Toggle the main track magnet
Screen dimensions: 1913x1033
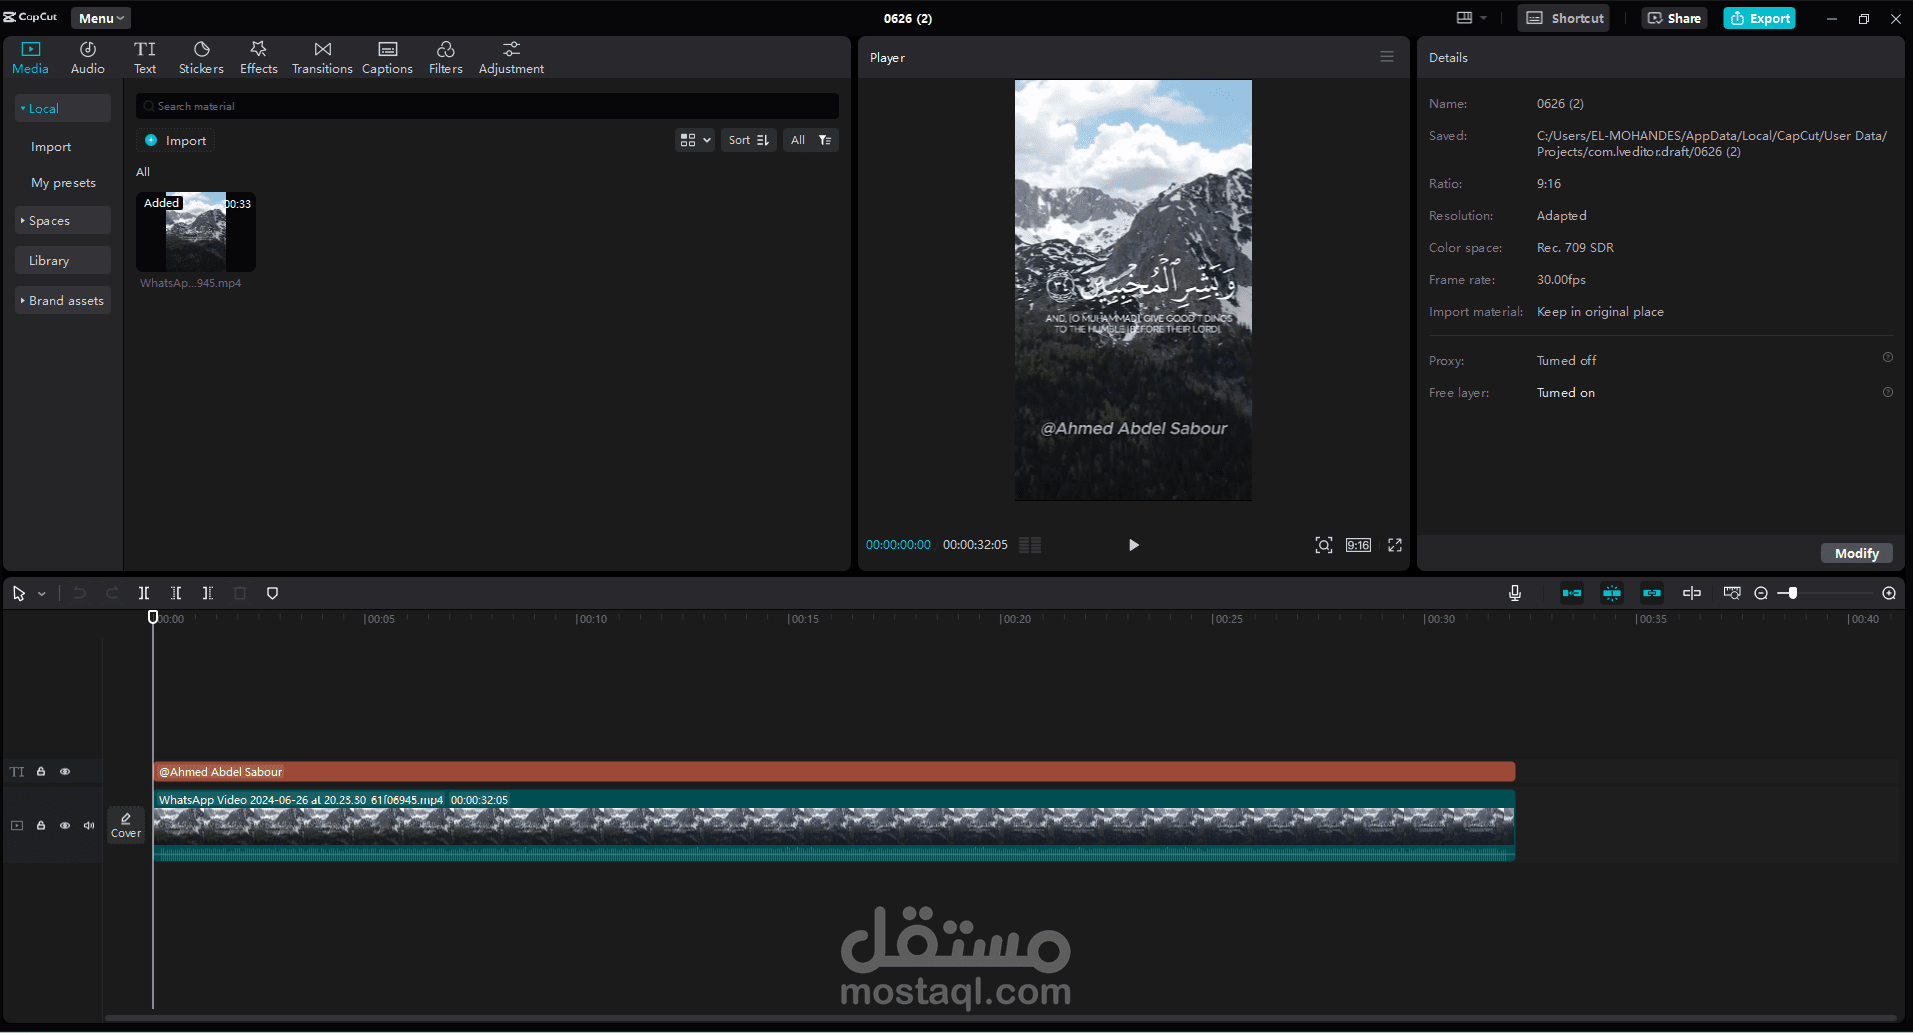click(x=1572, y=593)
